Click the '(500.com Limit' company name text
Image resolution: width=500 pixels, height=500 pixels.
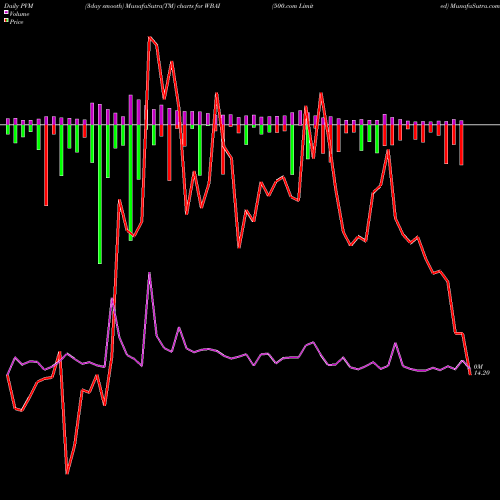292,6
